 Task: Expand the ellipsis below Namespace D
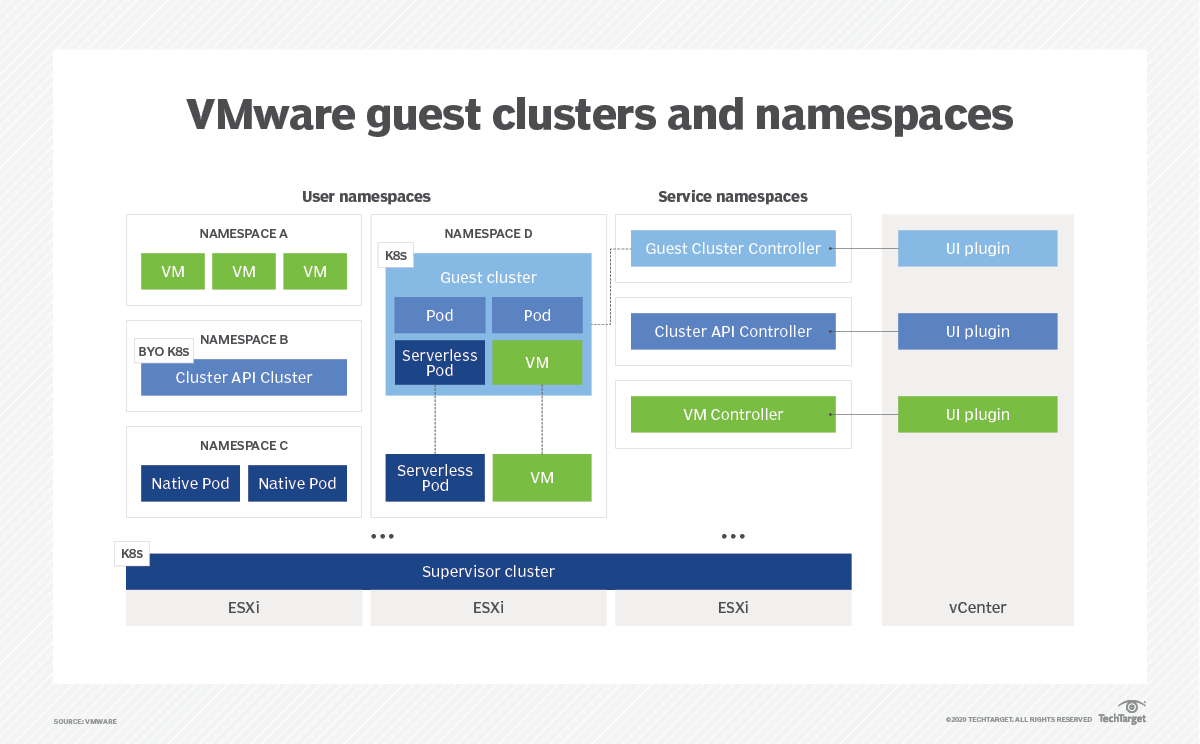(382, 536)
